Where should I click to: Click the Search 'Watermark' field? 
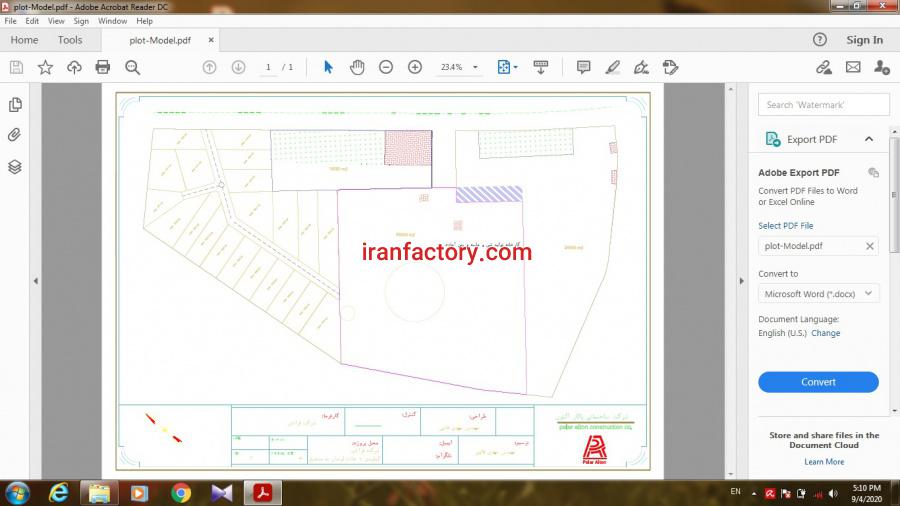pyautogui.click(x=823, y=105)
